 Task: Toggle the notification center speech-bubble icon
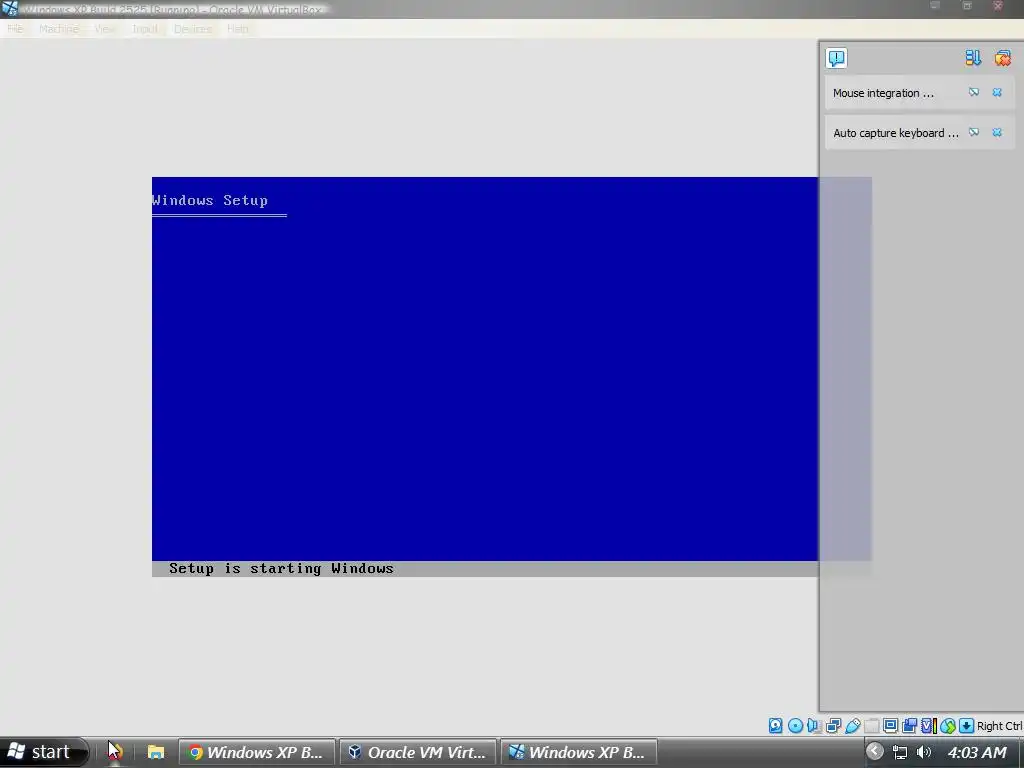[x=837, y=58]
